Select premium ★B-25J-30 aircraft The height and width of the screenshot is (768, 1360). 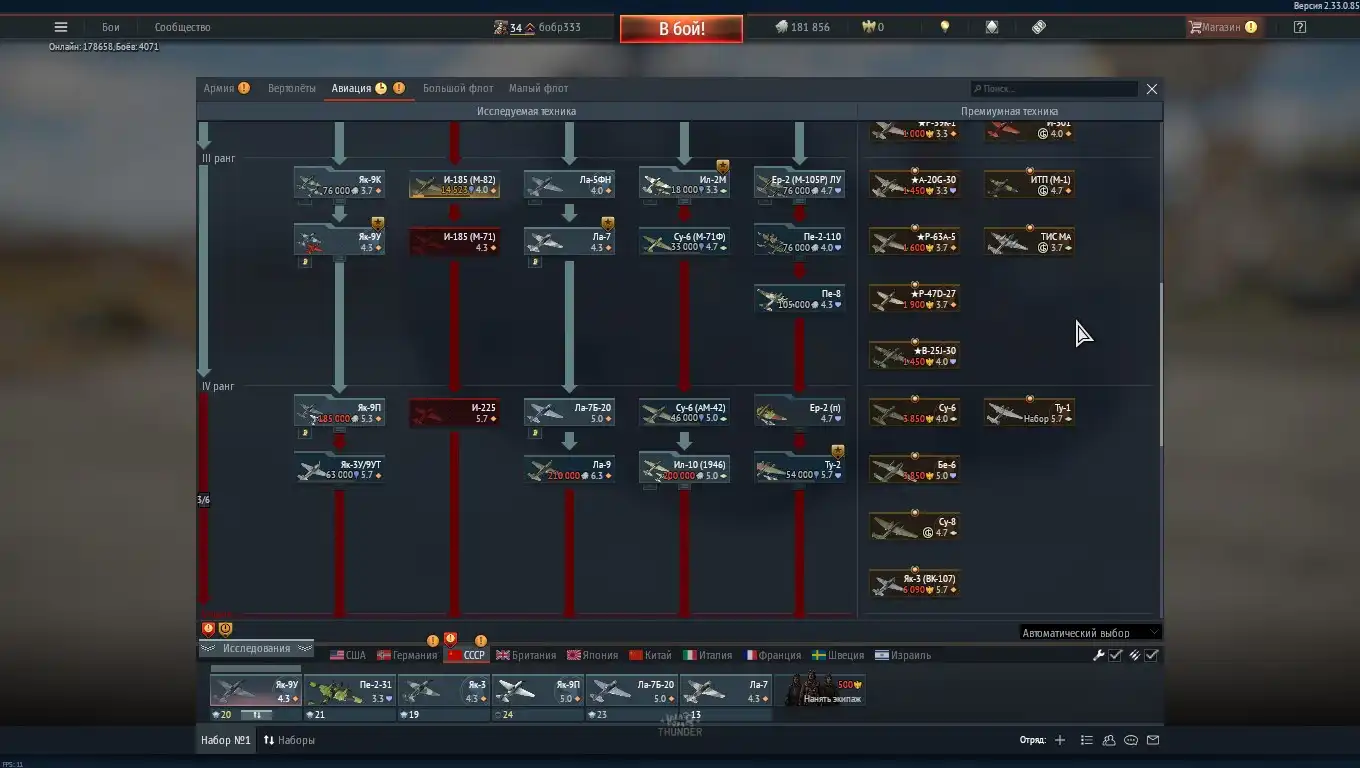click(915, 355)
